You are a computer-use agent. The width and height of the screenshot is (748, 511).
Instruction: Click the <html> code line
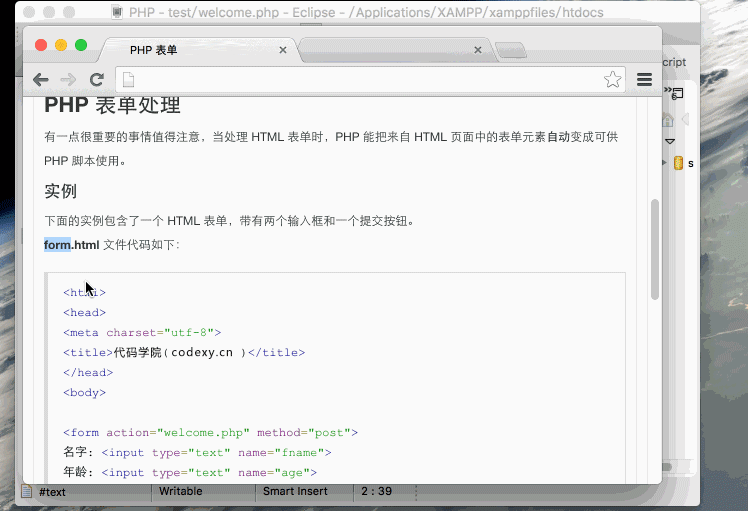(84, 292)
